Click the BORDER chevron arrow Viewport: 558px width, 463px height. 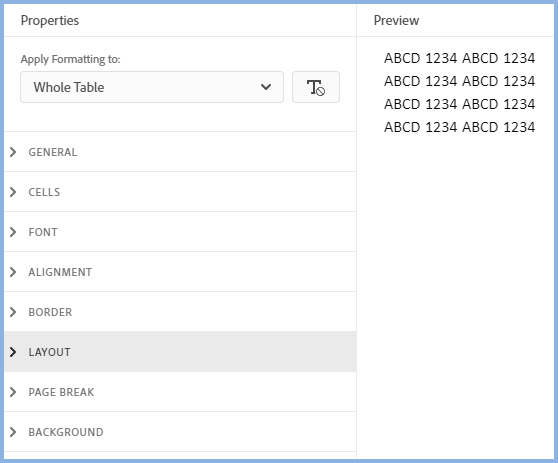tap(13, 312)
